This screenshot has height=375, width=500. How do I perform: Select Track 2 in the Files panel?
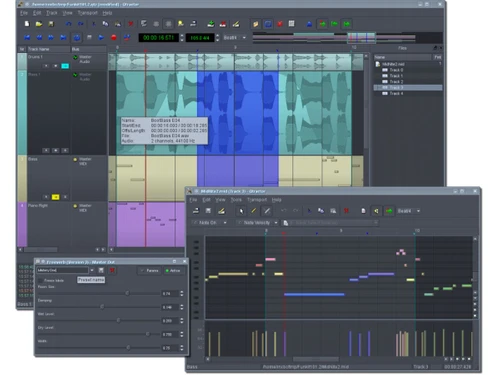(x=396, y=82)
